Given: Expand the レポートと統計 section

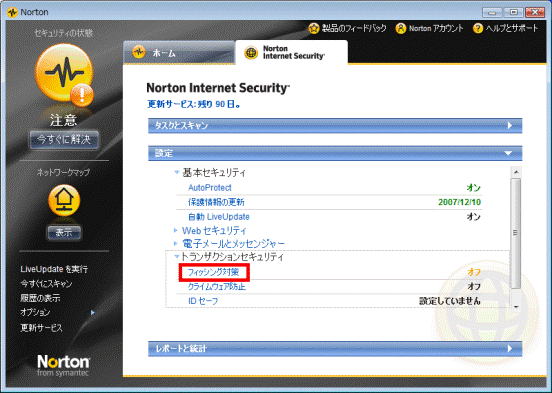Looking at the screenshot, I should coord(335,349).
